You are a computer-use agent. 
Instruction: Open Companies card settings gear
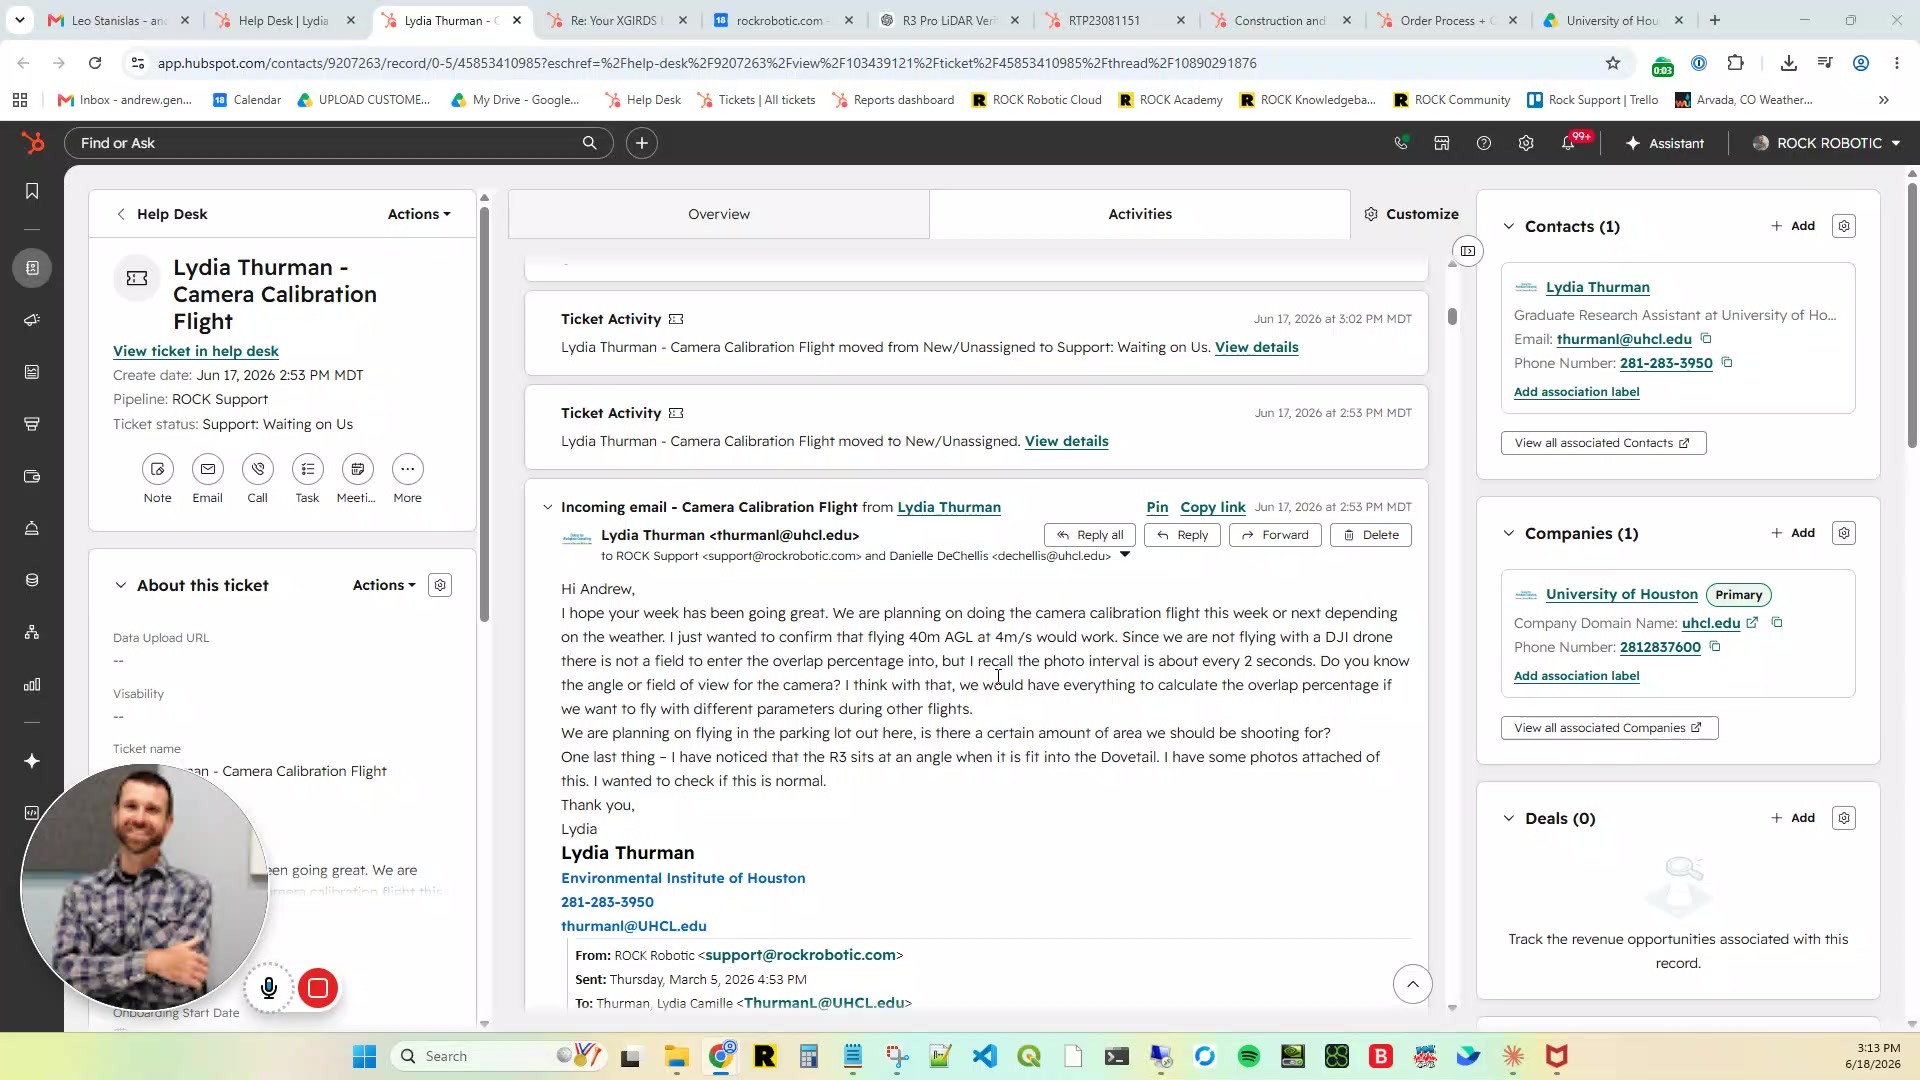coord(1844,533)
